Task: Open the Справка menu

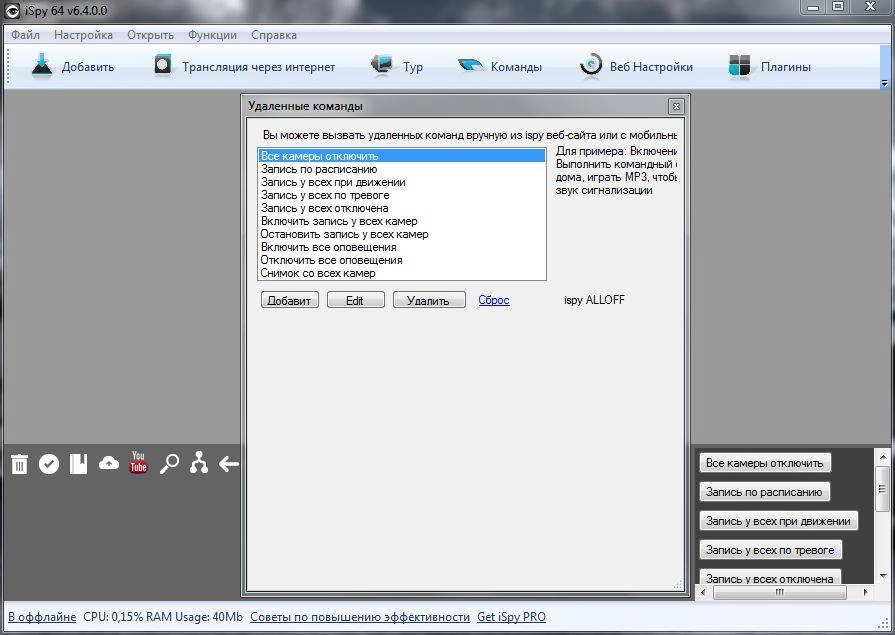Action: 274,35
